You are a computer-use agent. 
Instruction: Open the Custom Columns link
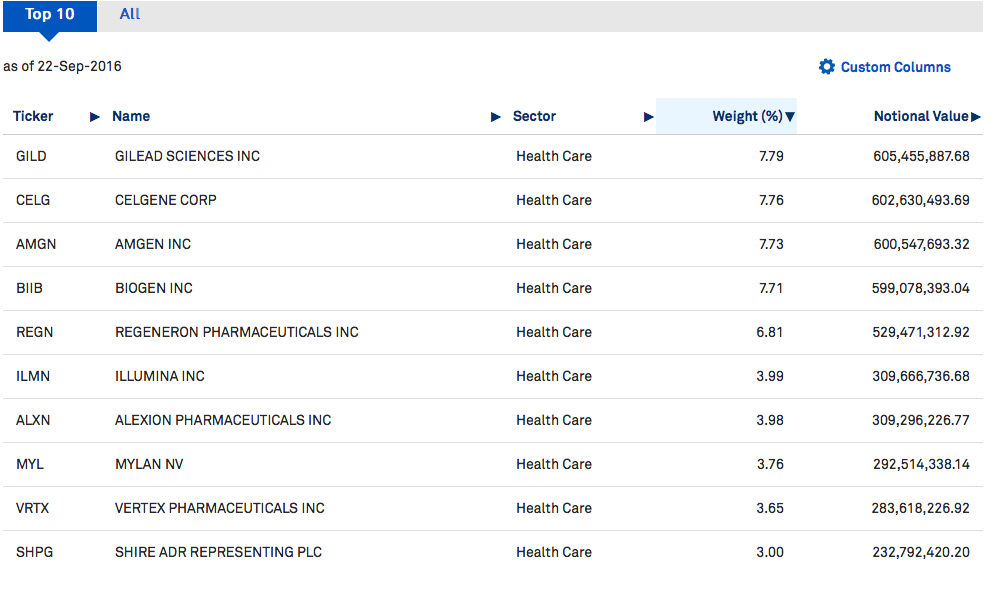tap(895, 67)
